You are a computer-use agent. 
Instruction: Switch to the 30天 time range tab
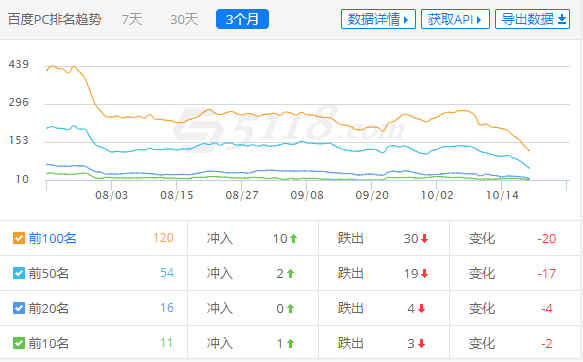pos(184,19)
